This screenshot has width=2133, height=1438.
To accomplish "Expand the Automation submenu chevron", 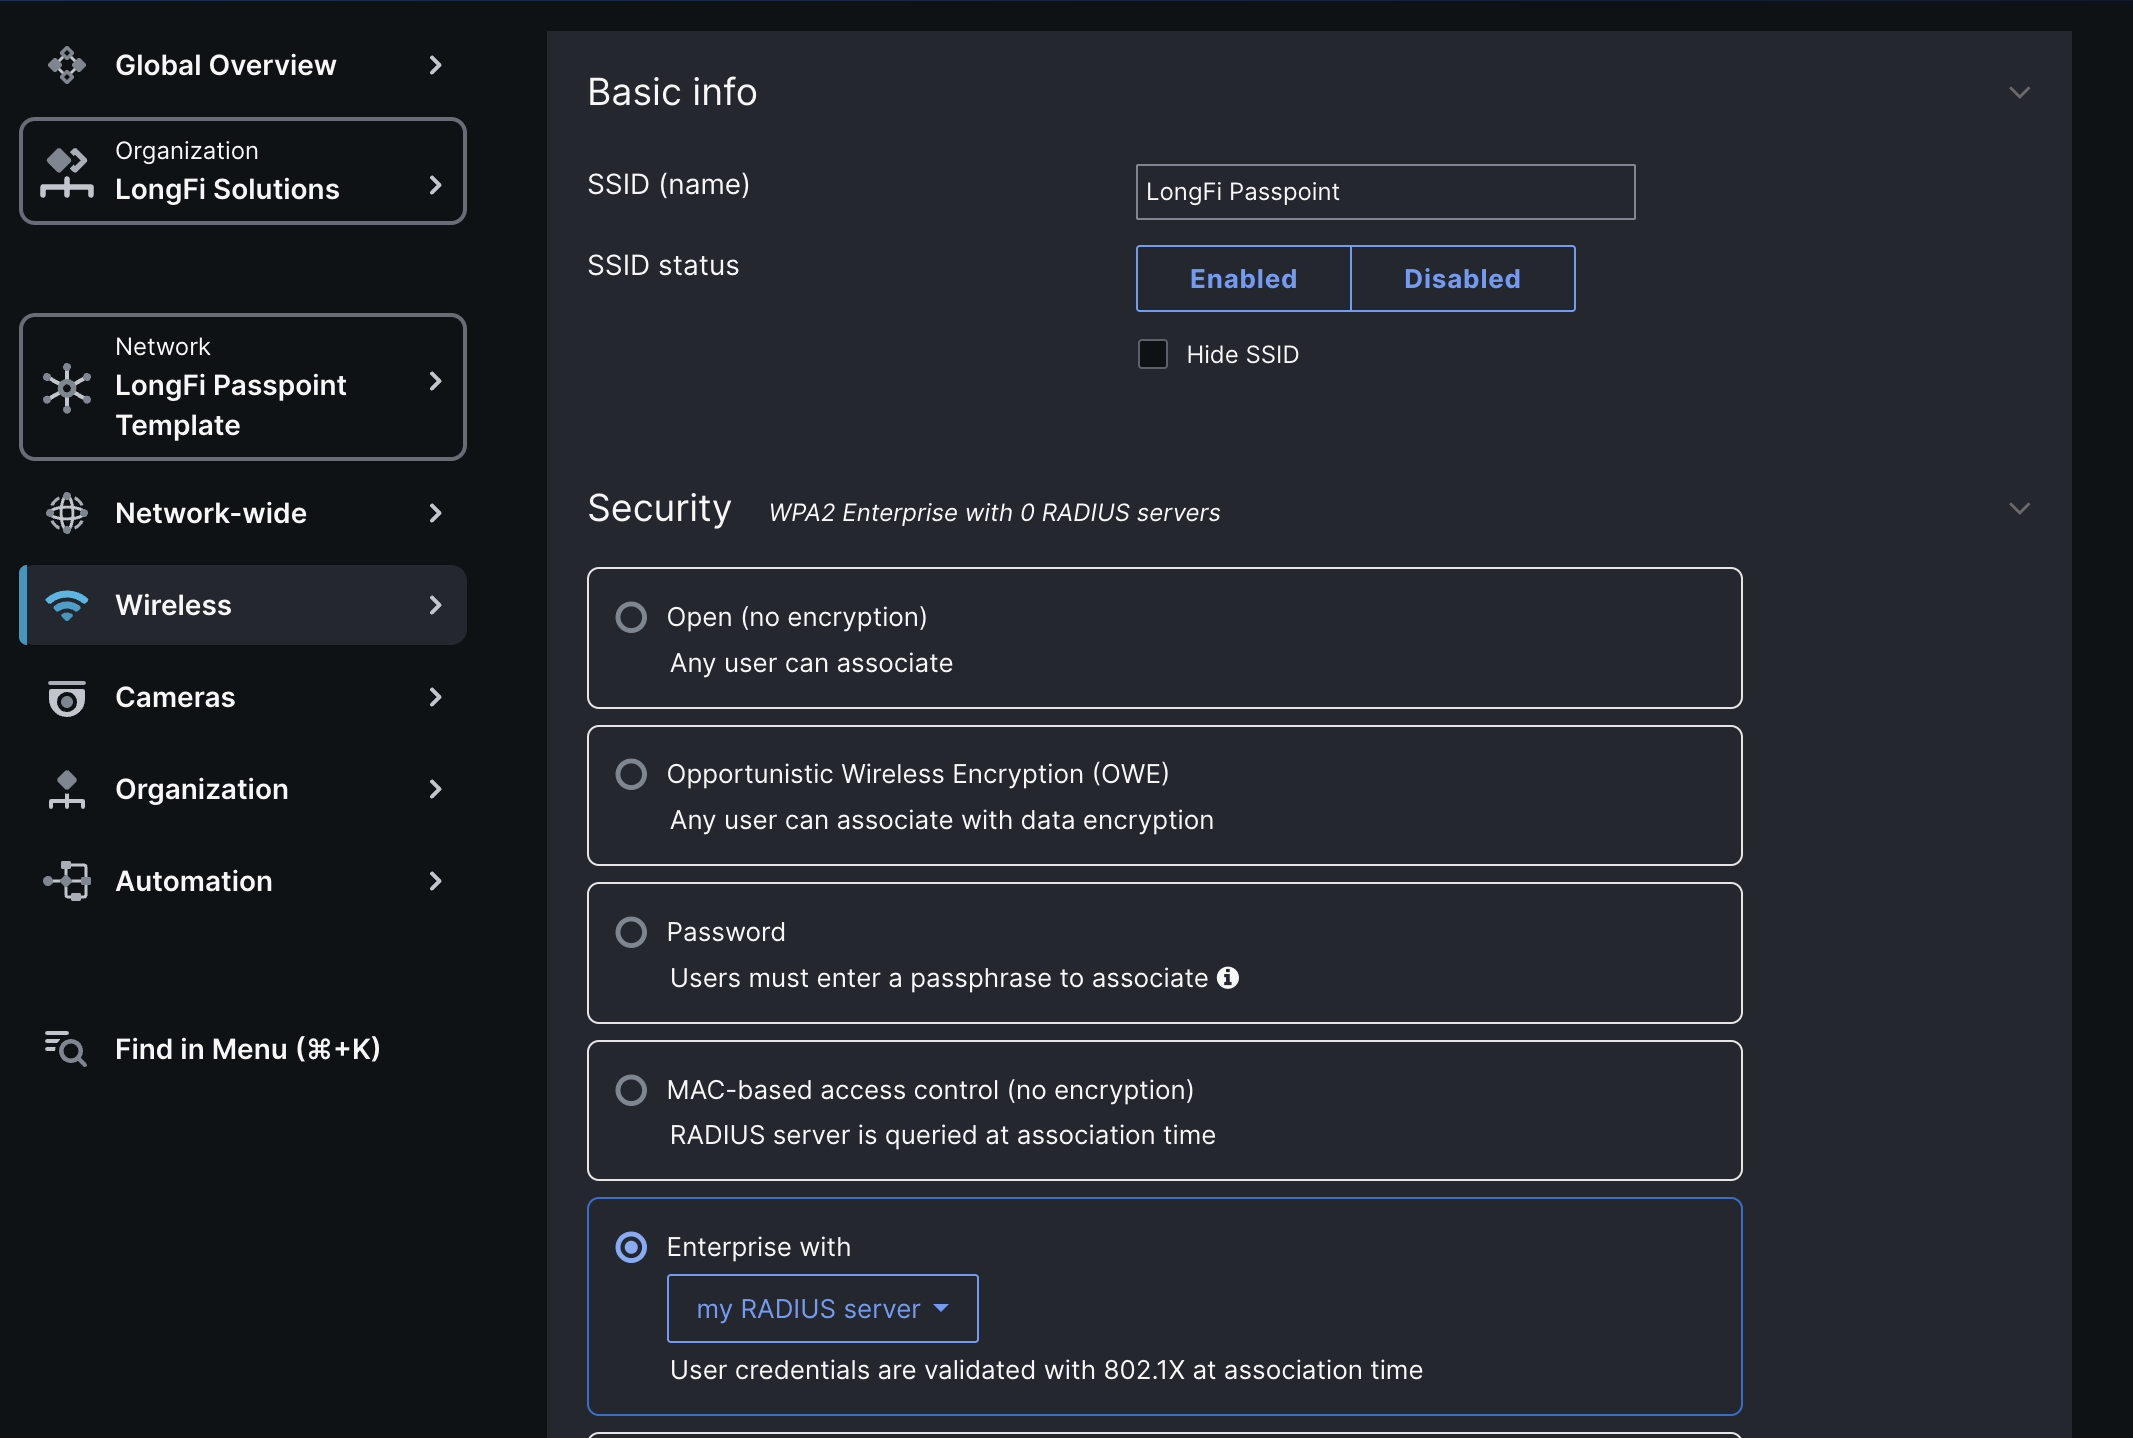I will (x=435, y=881).
